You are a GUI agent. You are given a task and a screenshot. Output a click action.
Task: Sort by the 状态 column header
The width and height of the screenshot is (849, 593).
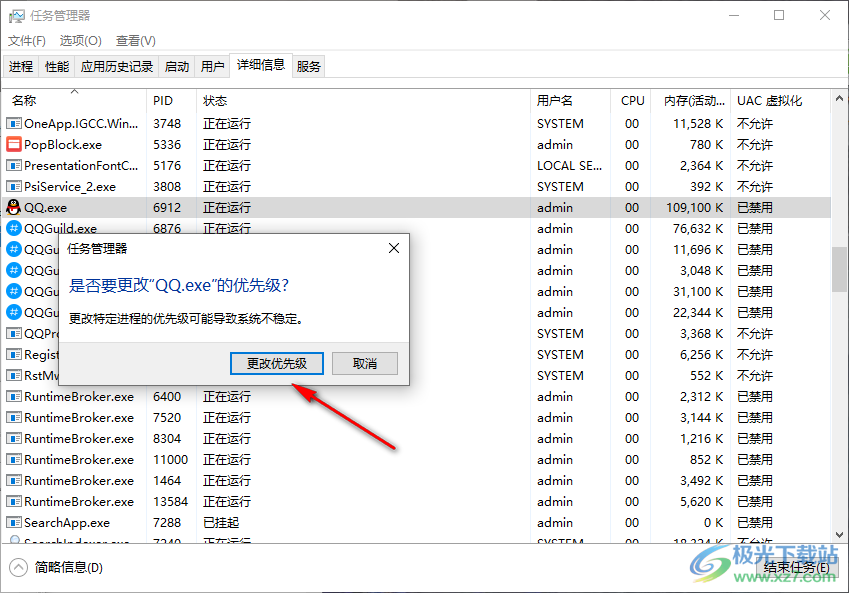(x=363, y=101)
